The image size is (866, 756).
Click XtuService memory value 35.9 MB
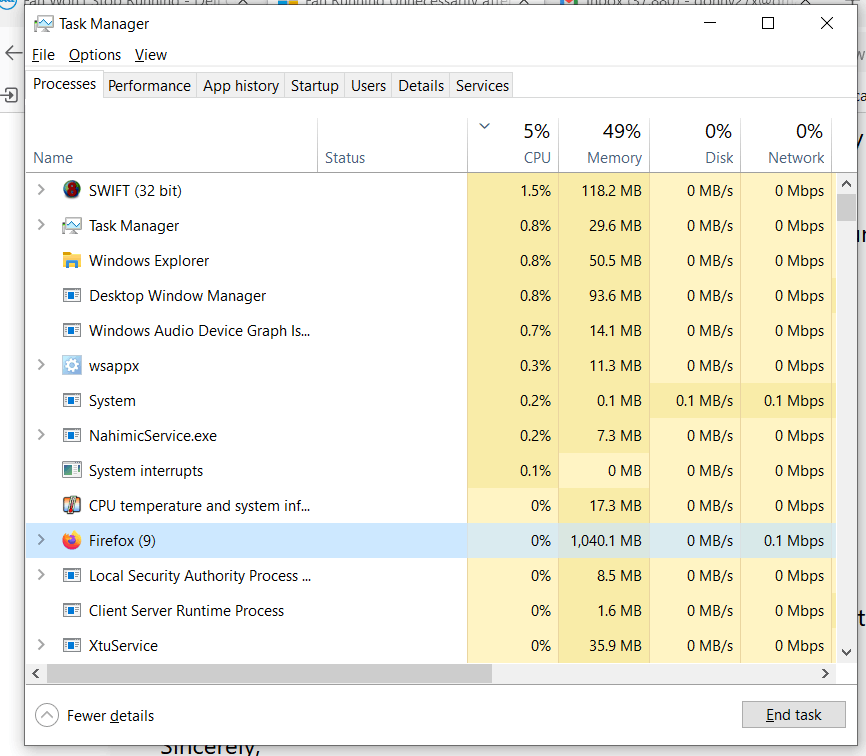615,646
